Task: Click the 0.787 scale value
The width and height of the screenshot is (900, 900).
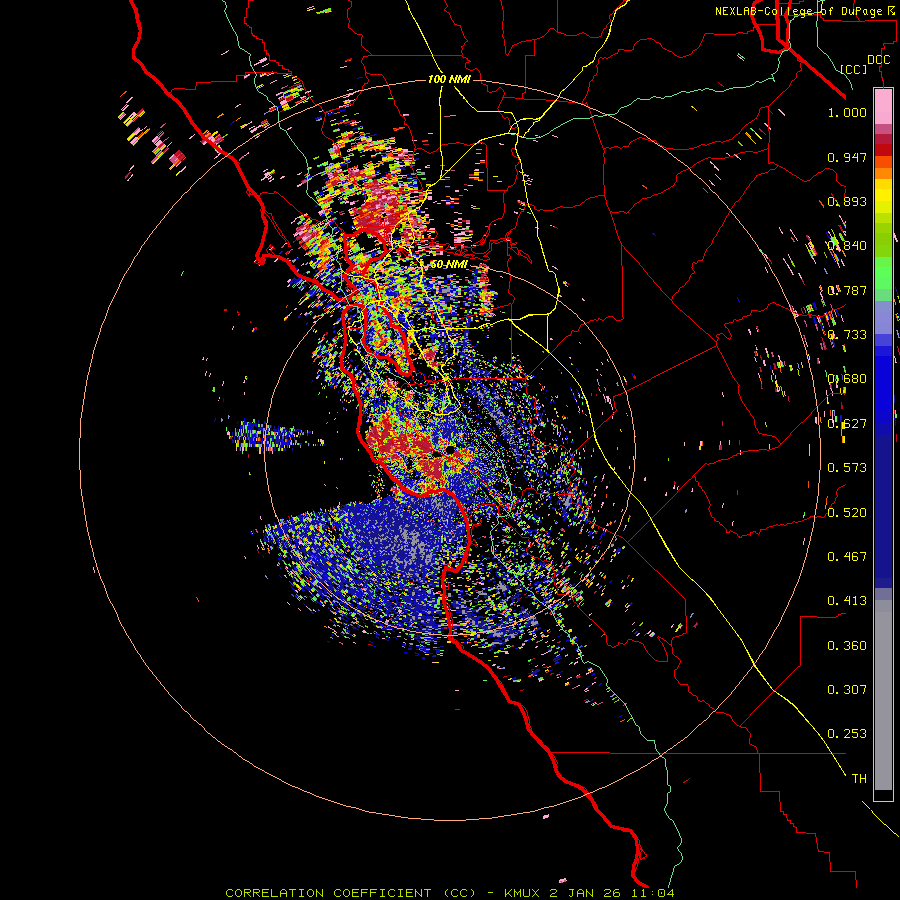Action: tap(847, 290)
